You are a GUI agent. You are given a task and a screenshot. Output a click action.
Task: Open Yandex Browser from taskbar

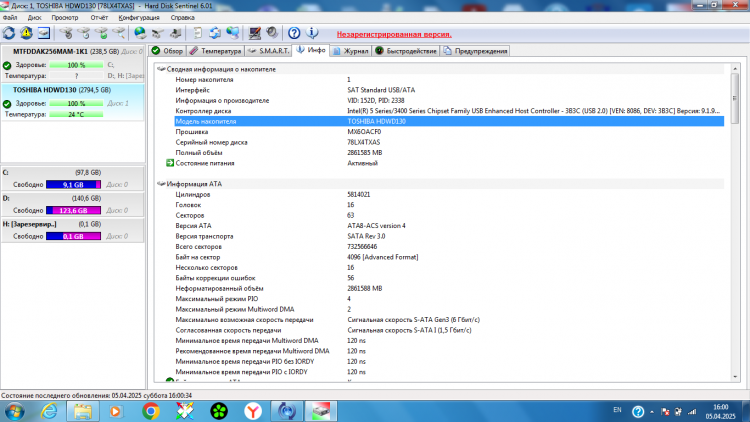click(253, 411)
